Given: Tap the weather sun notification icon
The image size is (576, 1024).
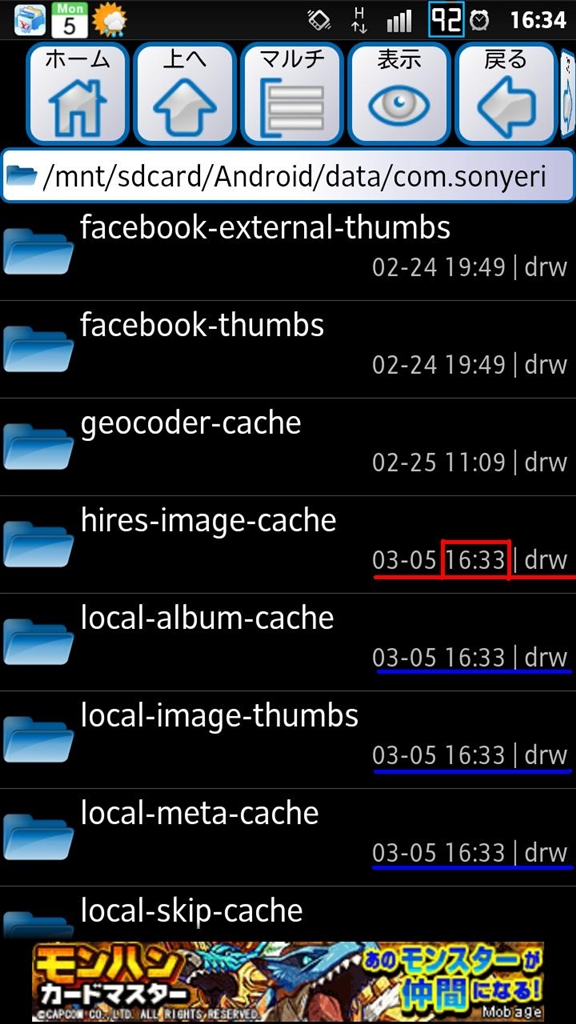Looking at the screenshot, I should (109, 20).
